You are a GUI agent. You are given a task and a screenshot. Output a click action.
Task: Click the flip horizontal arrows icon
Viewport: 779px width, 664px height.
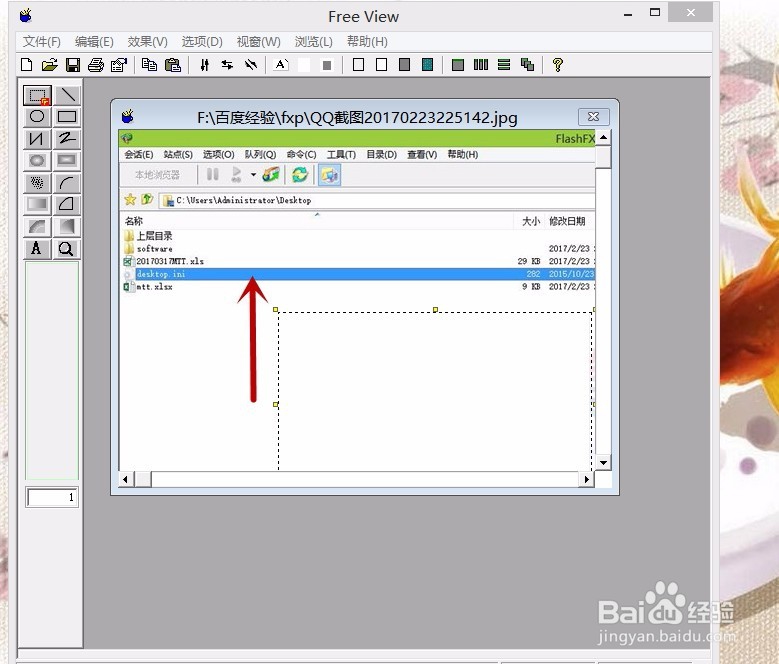click(227, 65)
